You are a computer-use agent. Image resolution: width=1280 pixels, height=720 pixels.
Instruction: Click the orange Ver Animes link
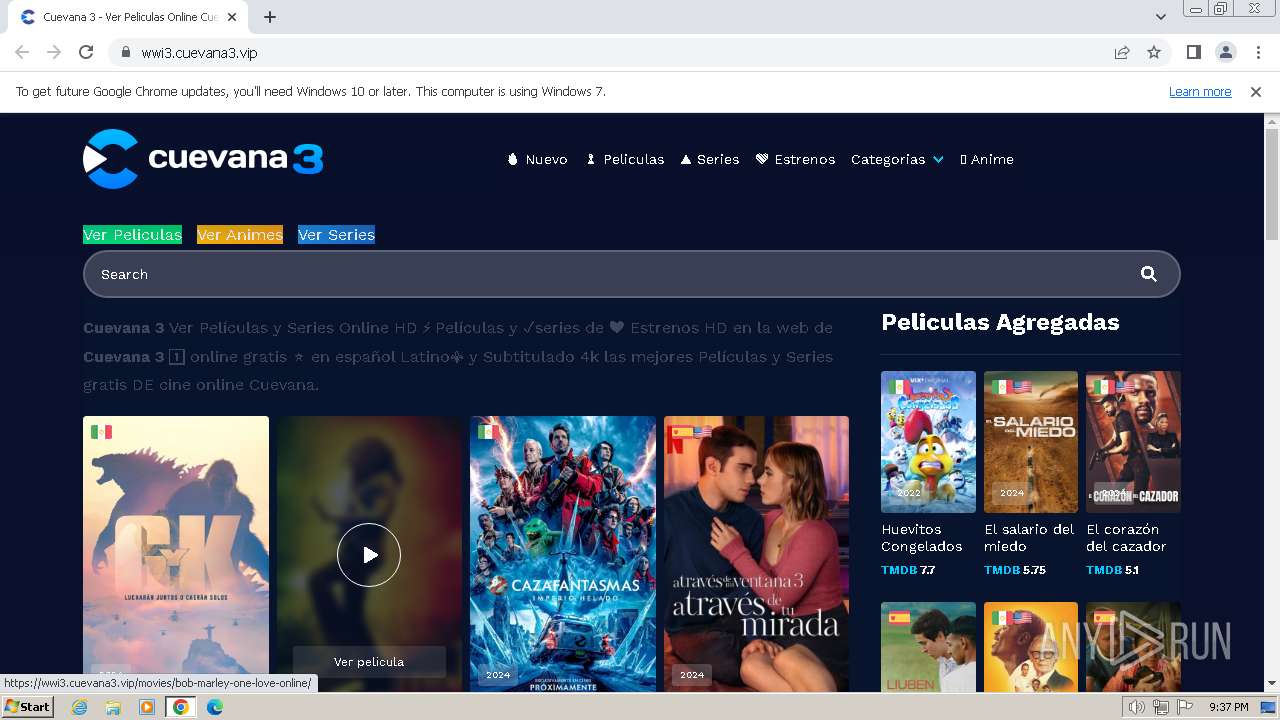tap(240, 235)
